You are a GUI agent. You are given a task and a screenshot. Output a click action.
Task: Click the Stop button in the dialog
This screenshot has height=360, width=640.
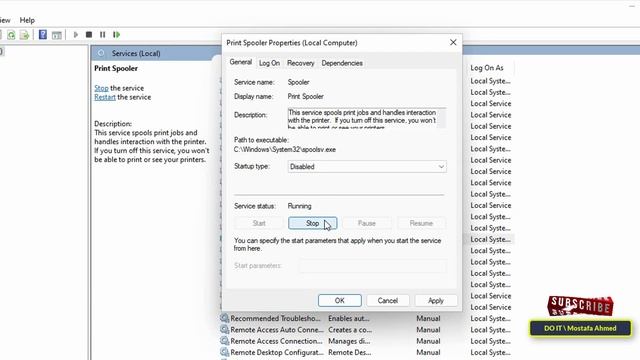pos(313,223)
